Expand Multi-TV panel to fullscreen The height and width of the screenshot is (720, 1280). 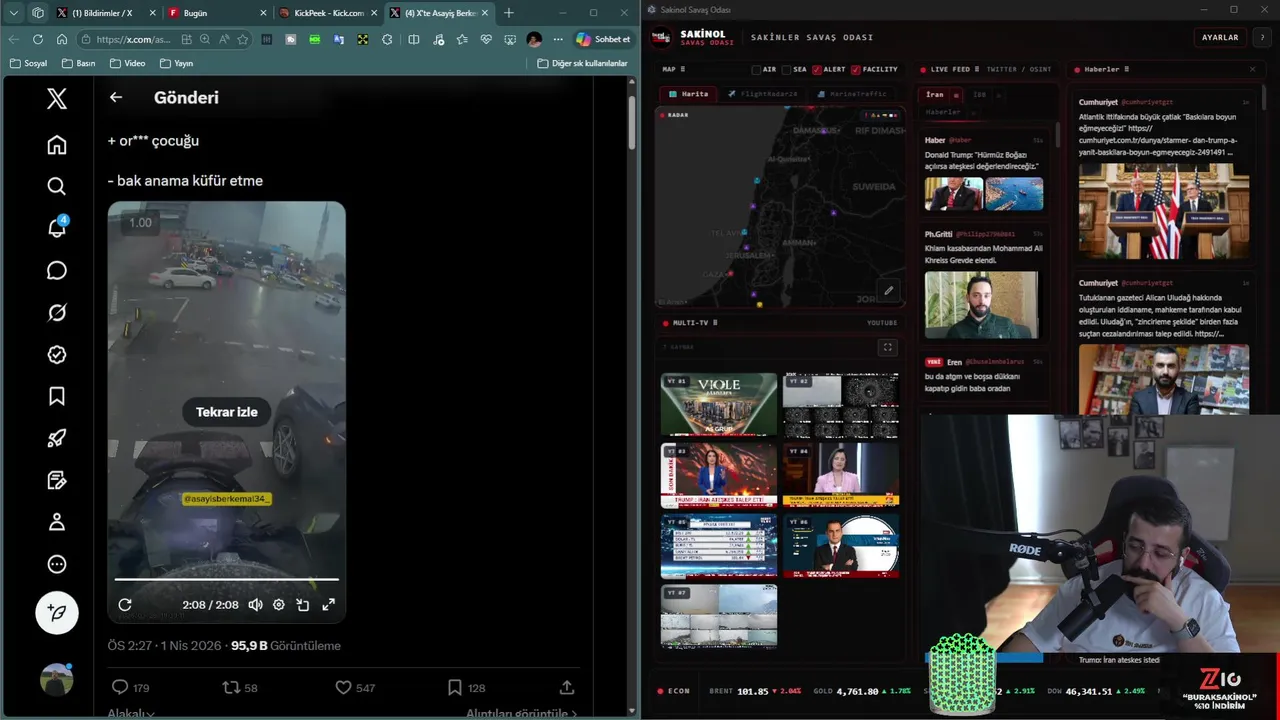pyautogui.click(x=887, y=347)
